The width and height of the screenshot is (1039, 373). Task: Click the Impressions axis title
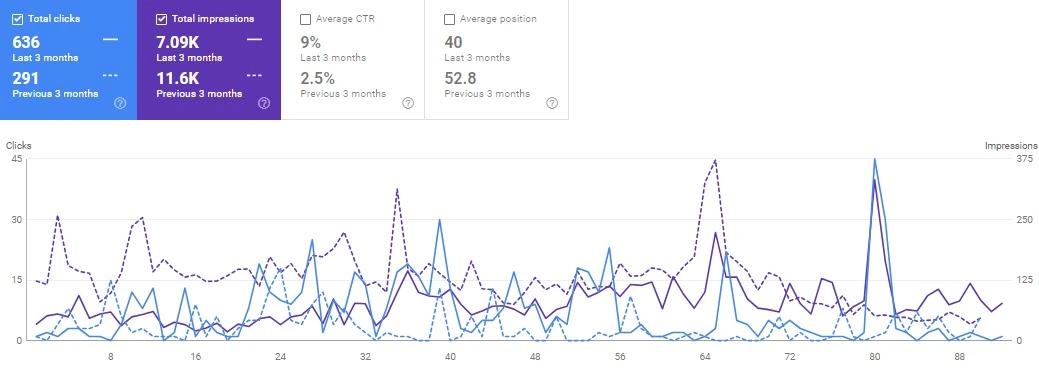tap(1011, 146)
